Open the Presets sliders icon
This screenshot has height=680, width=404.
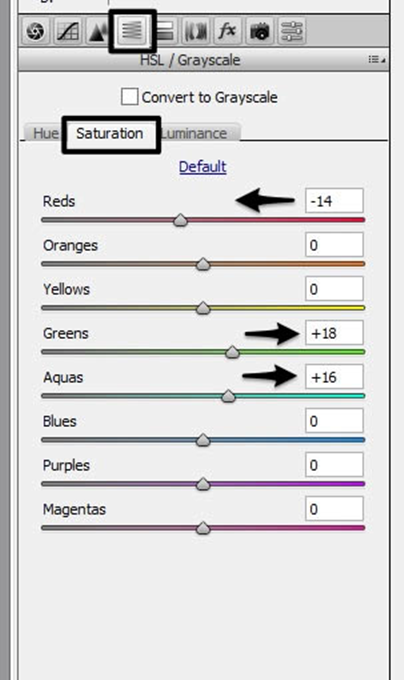point(292,32)
